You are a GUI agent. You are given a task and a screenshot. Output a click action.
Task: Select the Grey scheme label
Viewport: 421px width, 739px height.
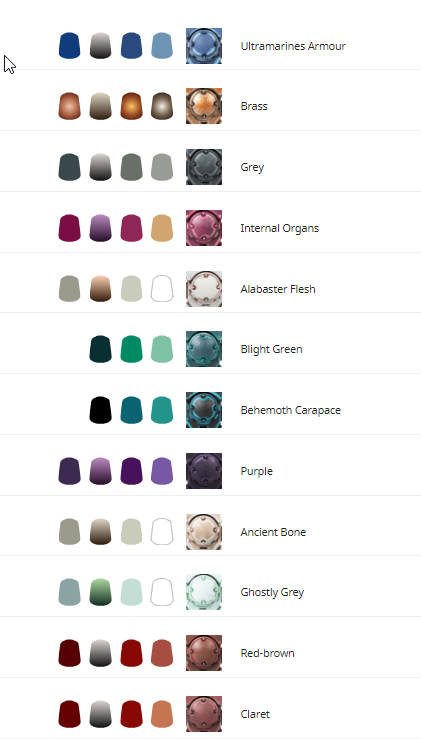[x=252, y=167]
